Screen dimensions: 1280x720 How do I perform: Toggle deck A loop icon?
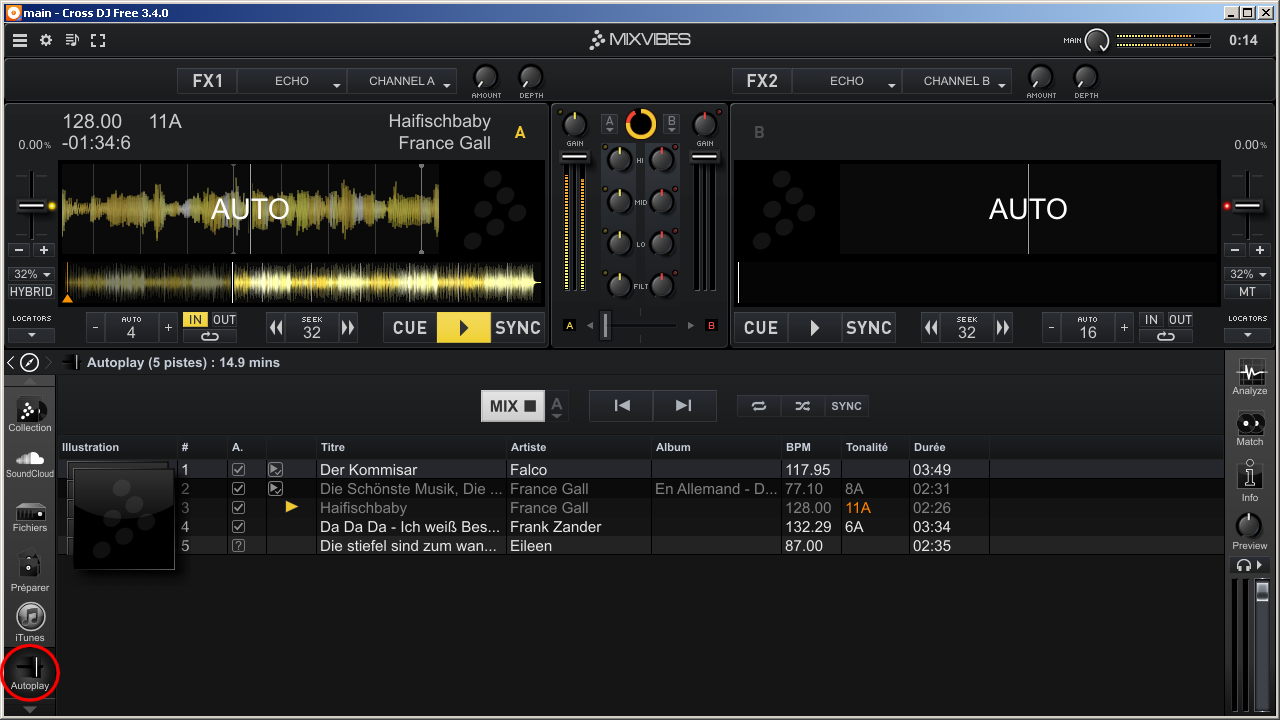click(209, 336)
